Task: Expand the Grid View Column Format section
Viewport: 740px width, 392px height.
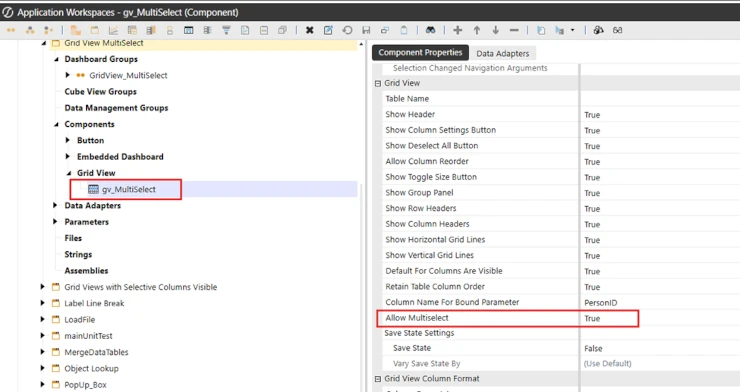Action: (378, 379)
